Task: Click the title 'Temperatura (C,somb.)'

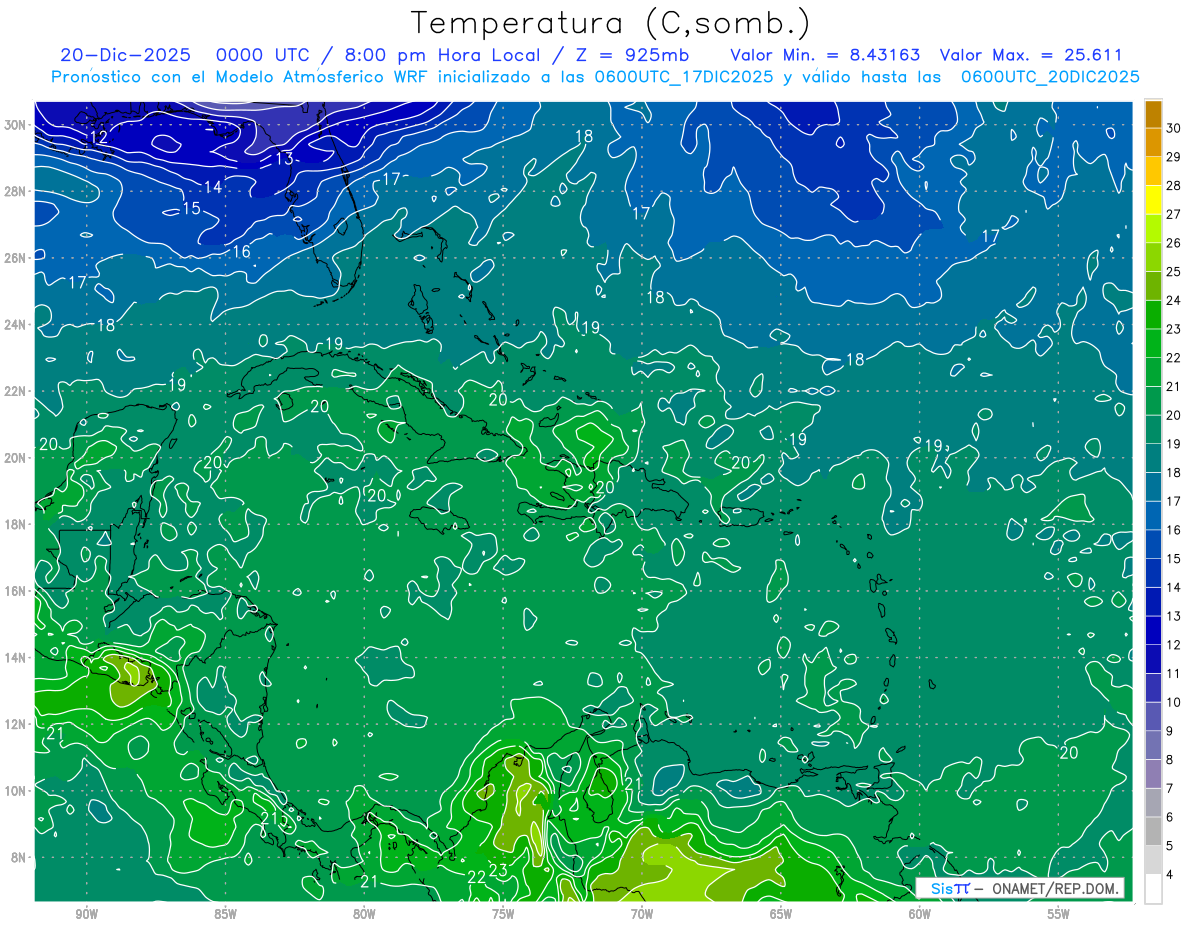Action: pos(611,23)
